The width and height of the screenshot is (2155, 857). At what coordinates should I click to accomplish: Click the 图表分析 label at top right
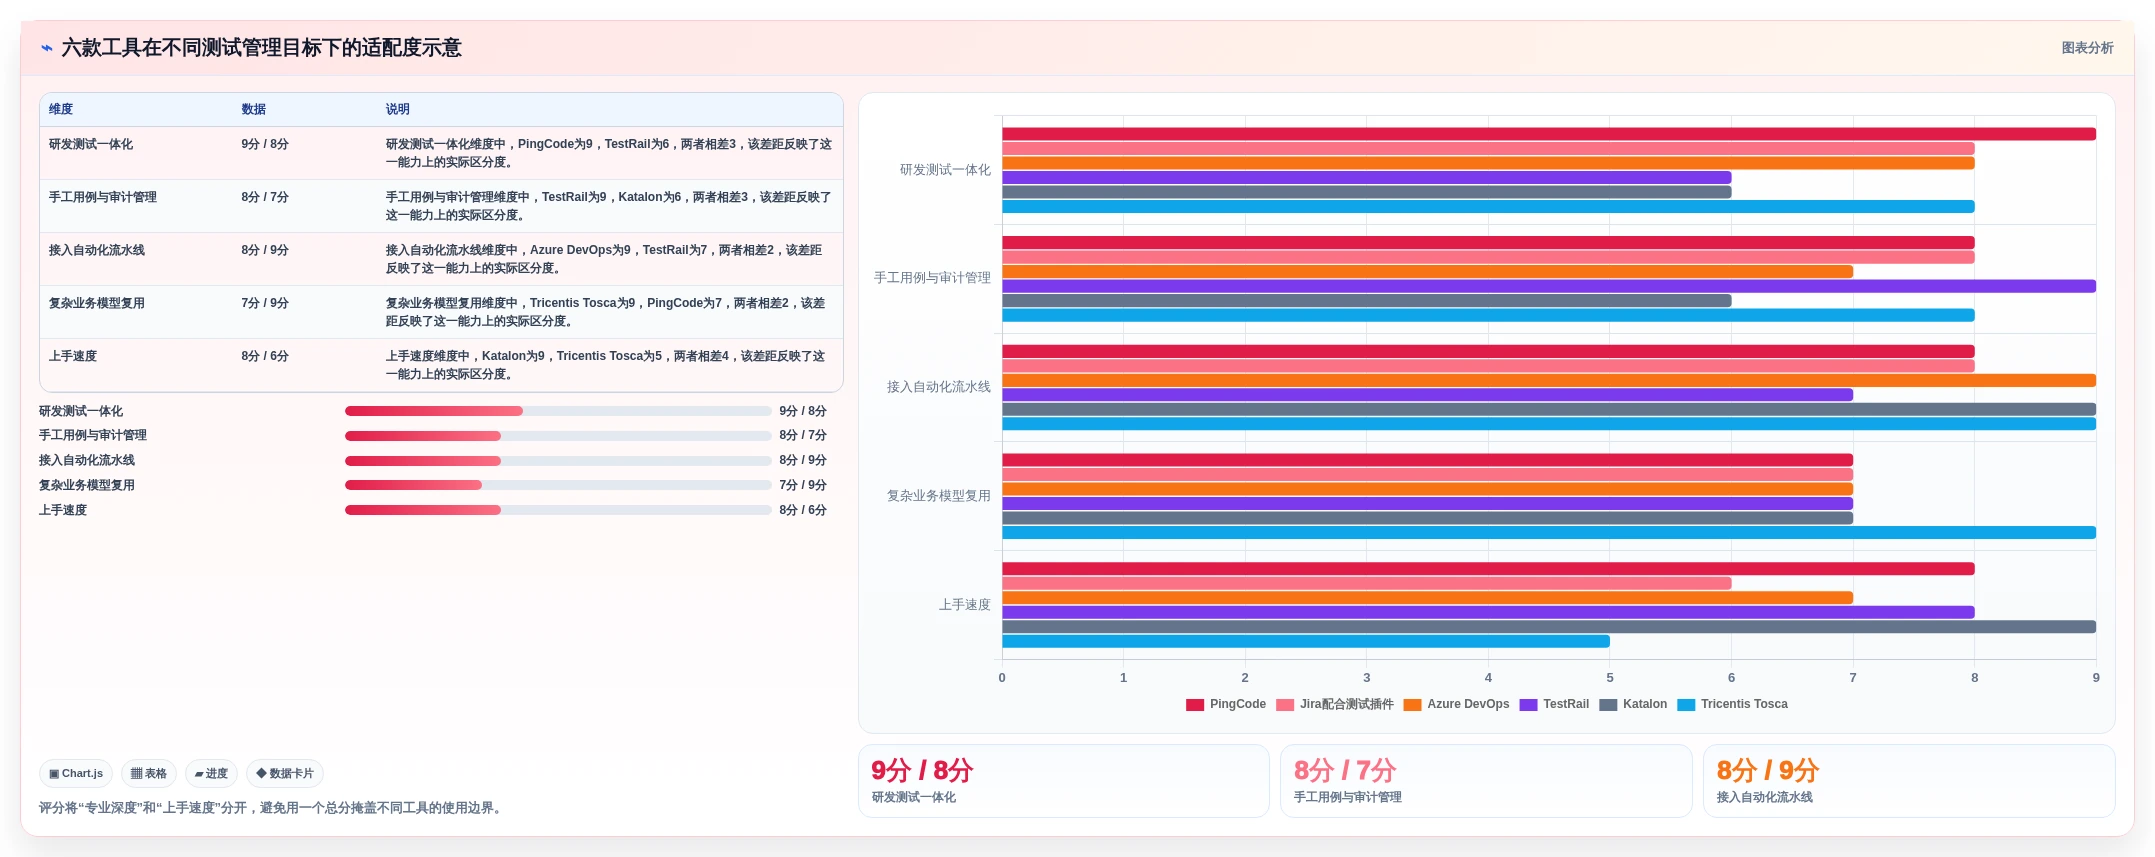[x=2087, y=48]
